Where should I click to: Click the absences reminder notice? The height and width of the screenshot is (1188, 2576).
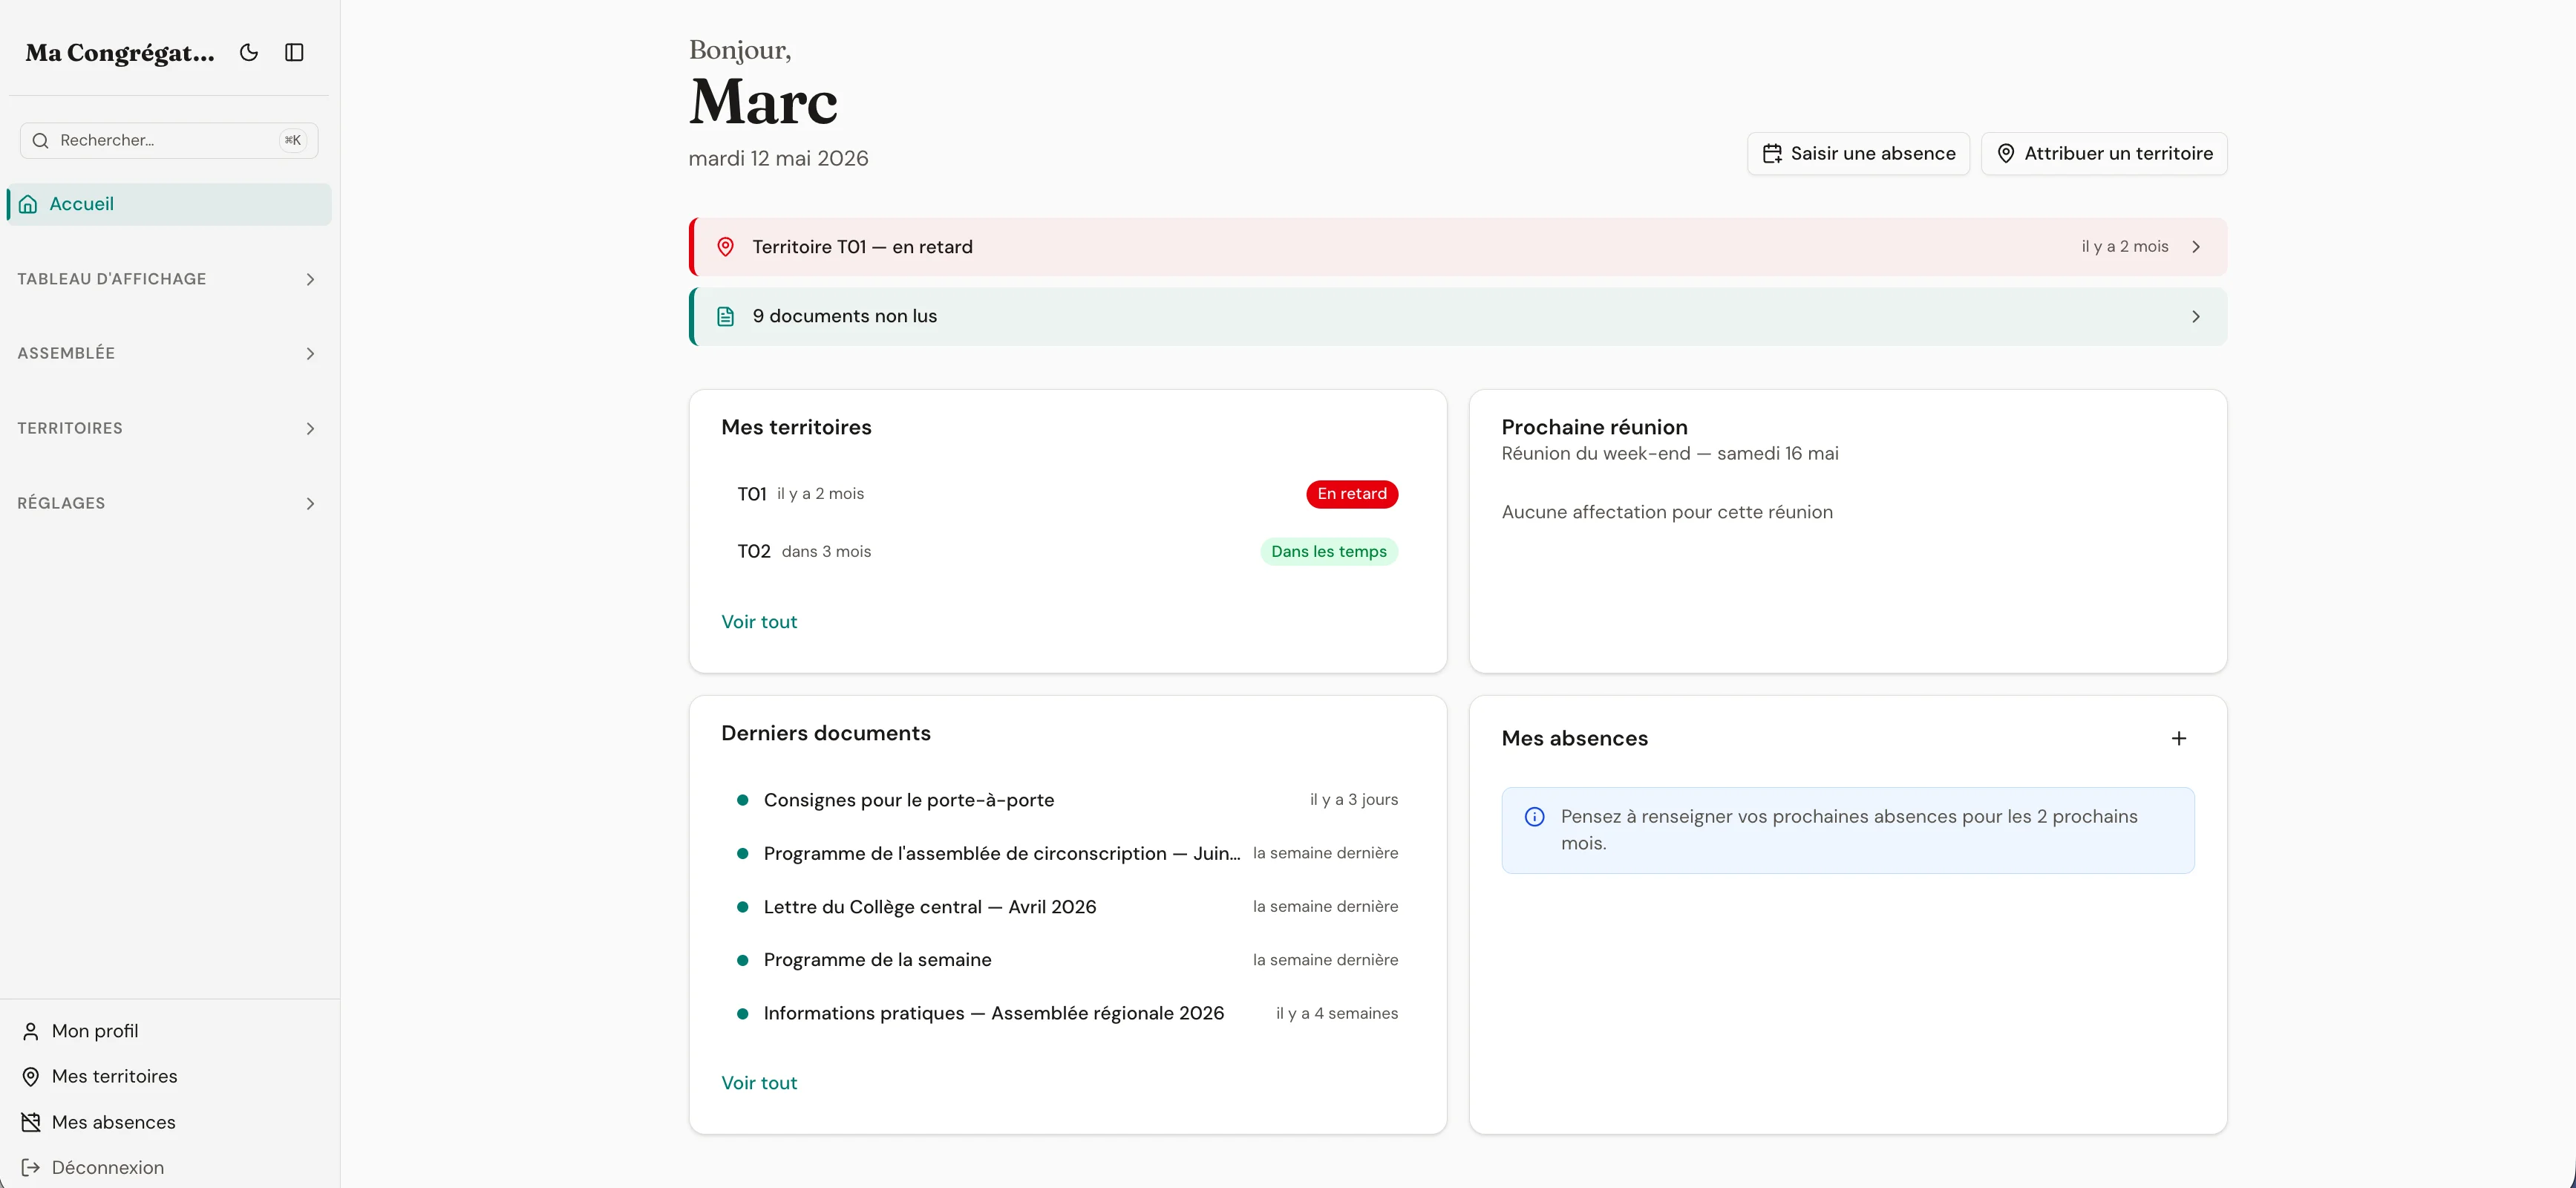1847,830
